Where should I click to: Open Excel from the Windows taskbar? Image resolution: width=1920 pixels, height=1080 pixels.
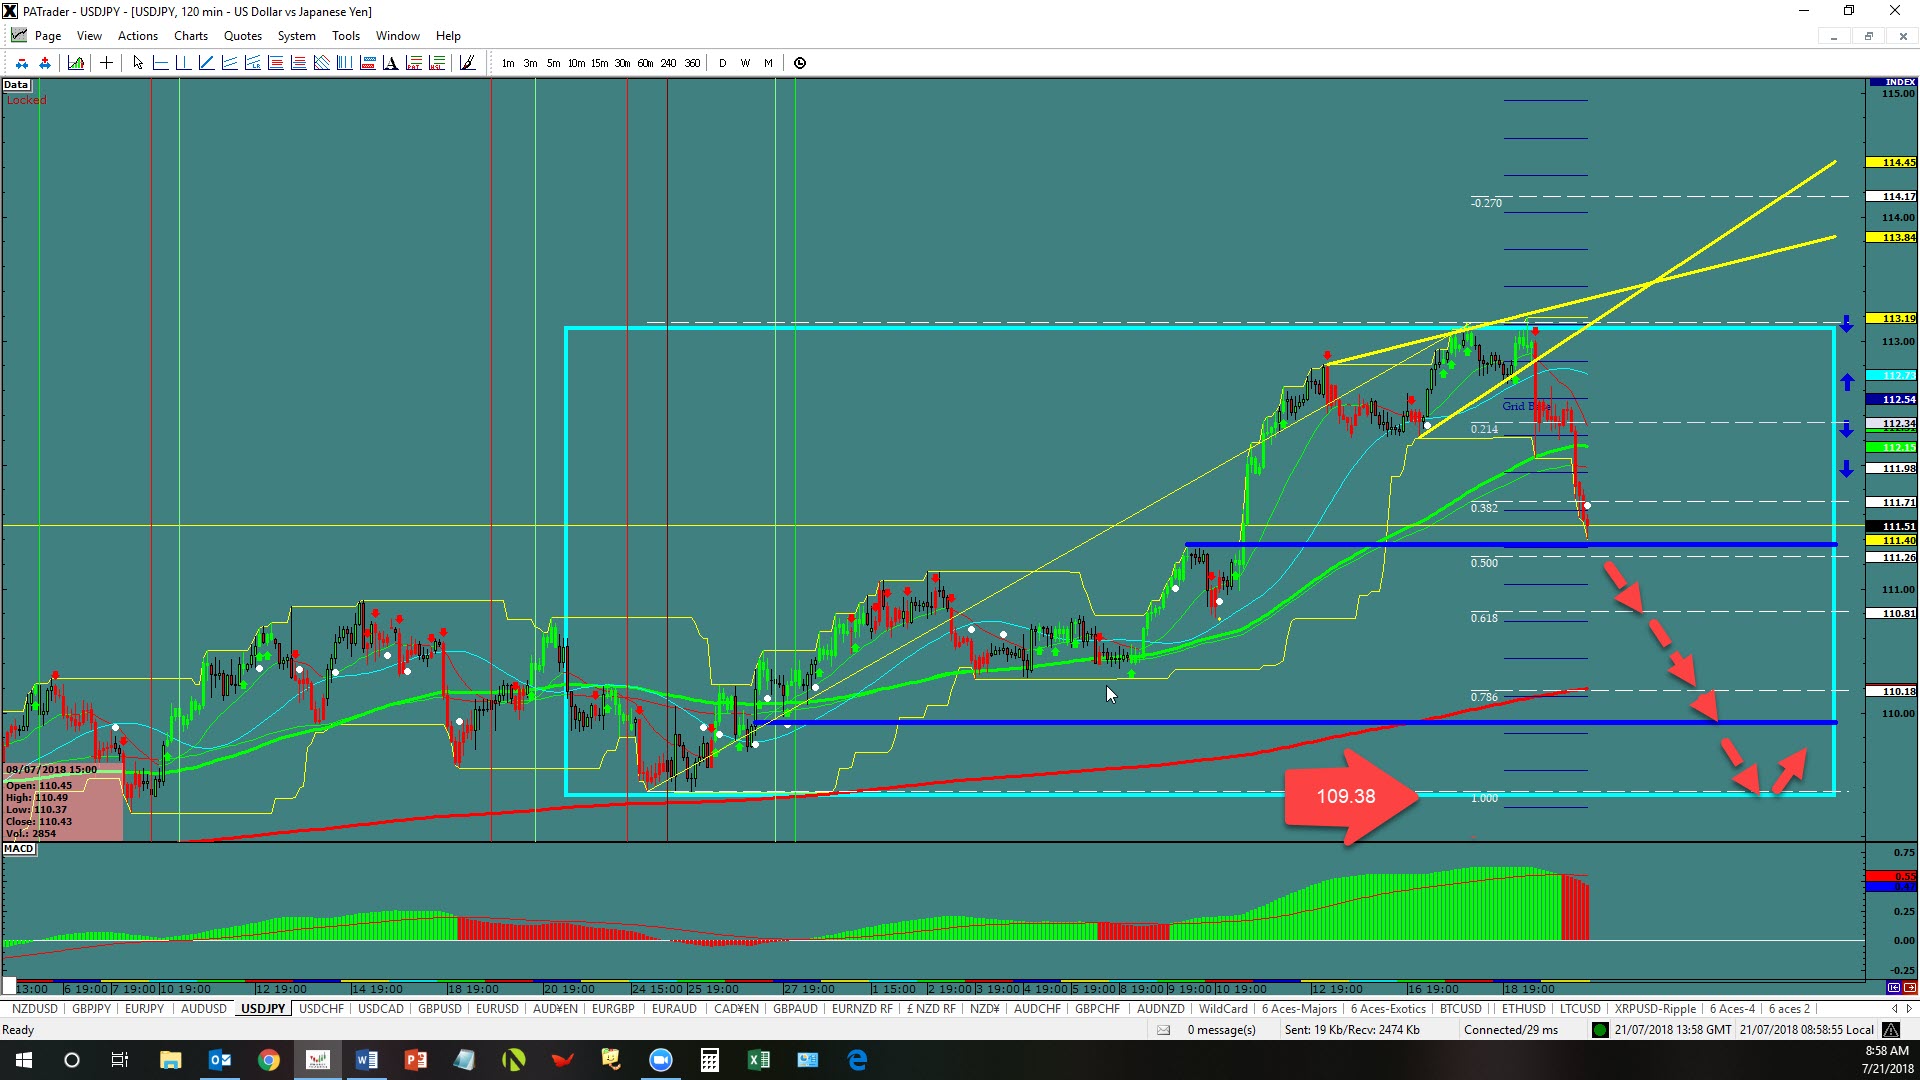[x=758, y=1060]
